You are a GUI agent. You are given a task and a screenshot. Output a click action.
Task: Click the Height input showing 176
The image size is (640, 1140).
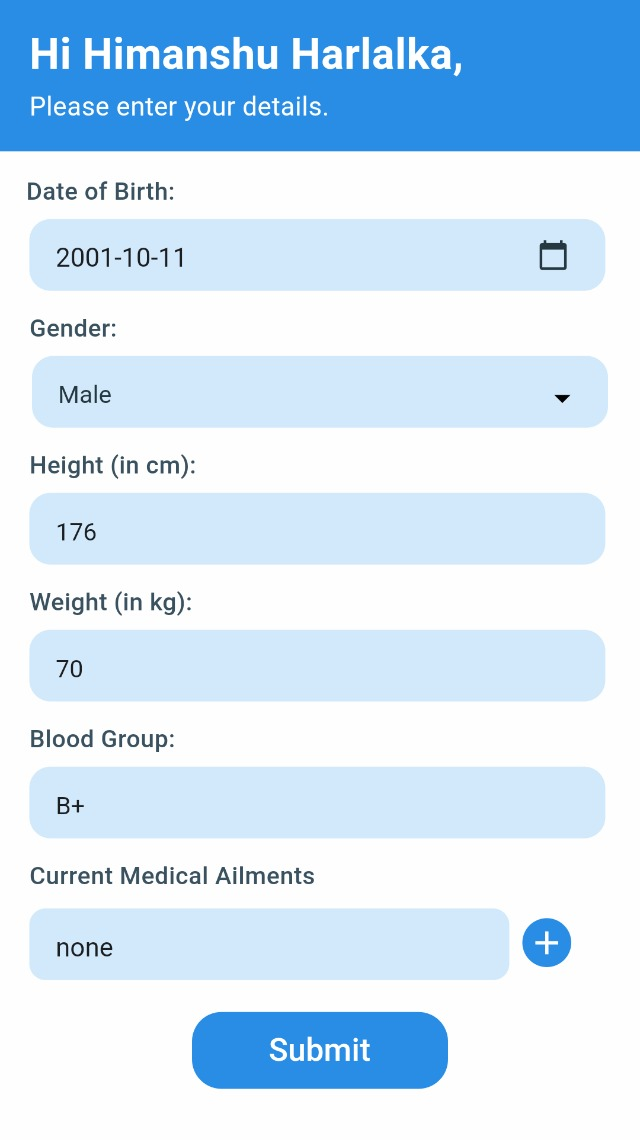click(x=317, y=529)
